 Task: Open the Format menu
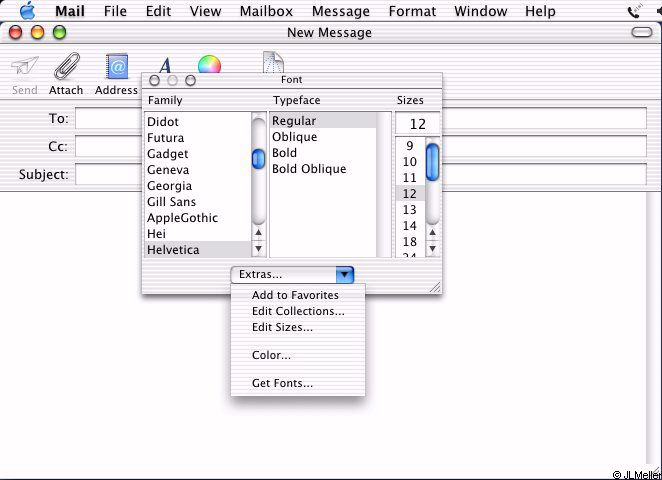(x=412, y=11)
